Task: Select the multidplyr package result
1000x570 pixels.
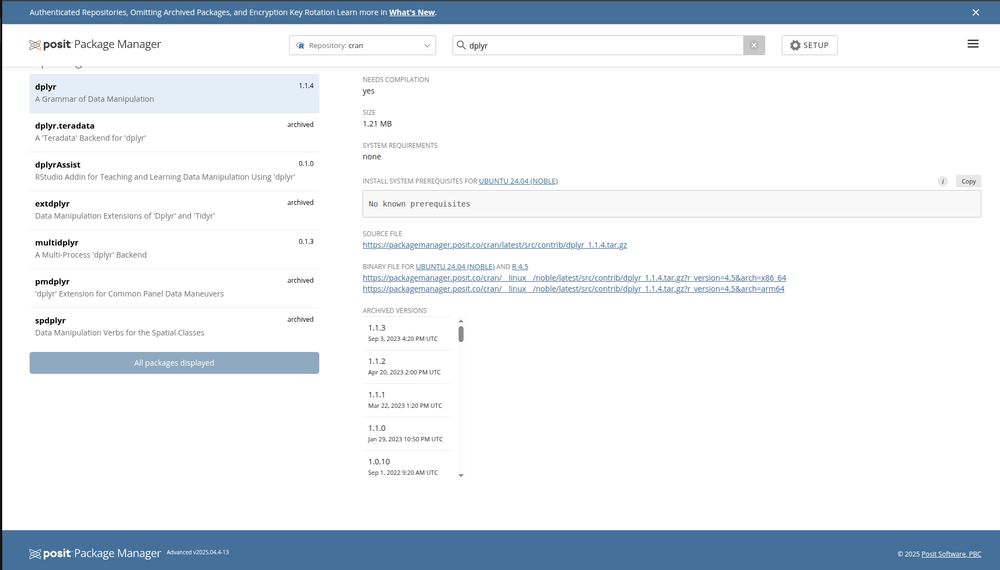Action: pyautogui.click(x=174, y=249)
